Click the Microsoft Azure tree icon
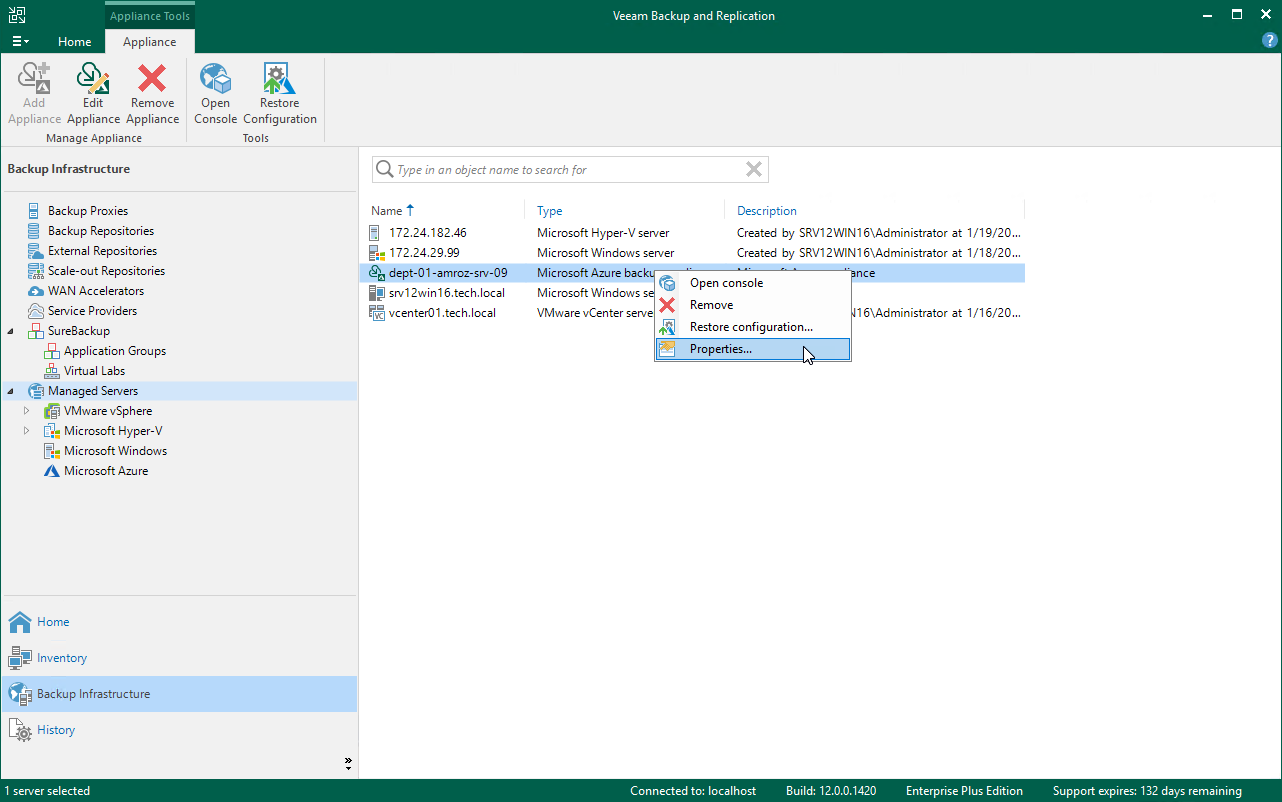This screenshot has width=1282, height=802. coord(51,471)
